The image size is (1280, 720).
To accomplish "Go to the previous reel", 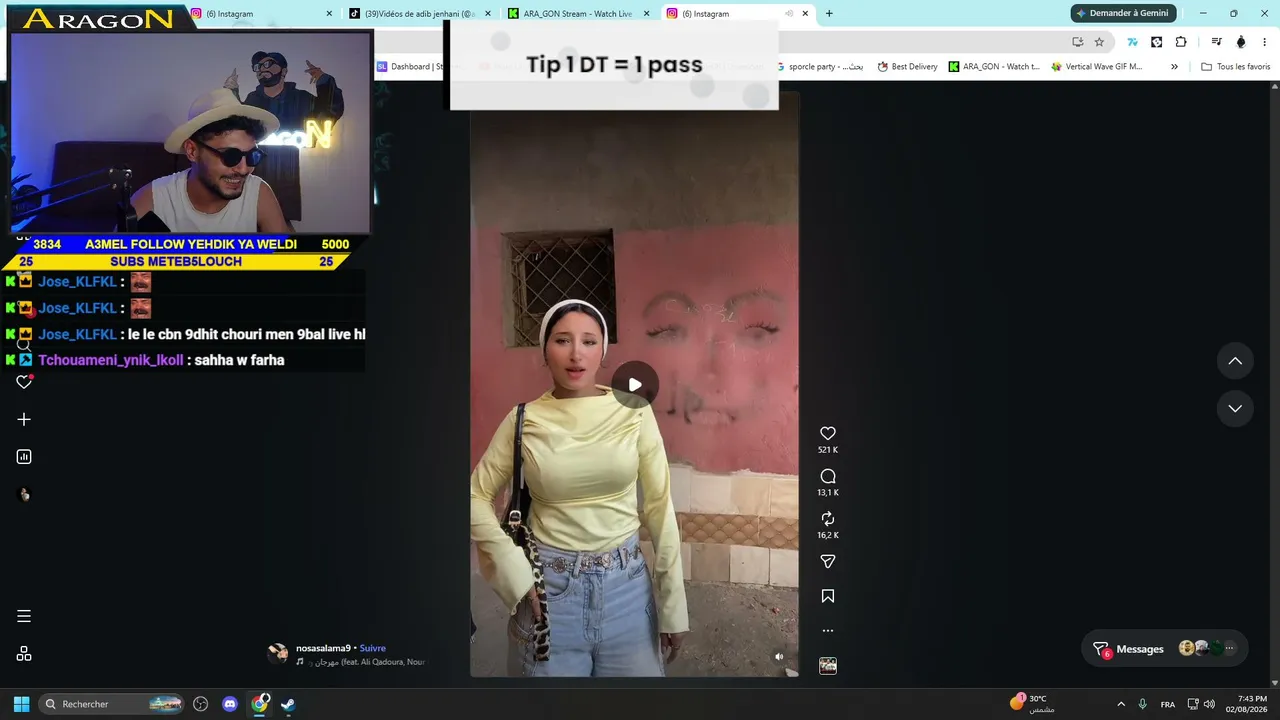I will 1235,361.
